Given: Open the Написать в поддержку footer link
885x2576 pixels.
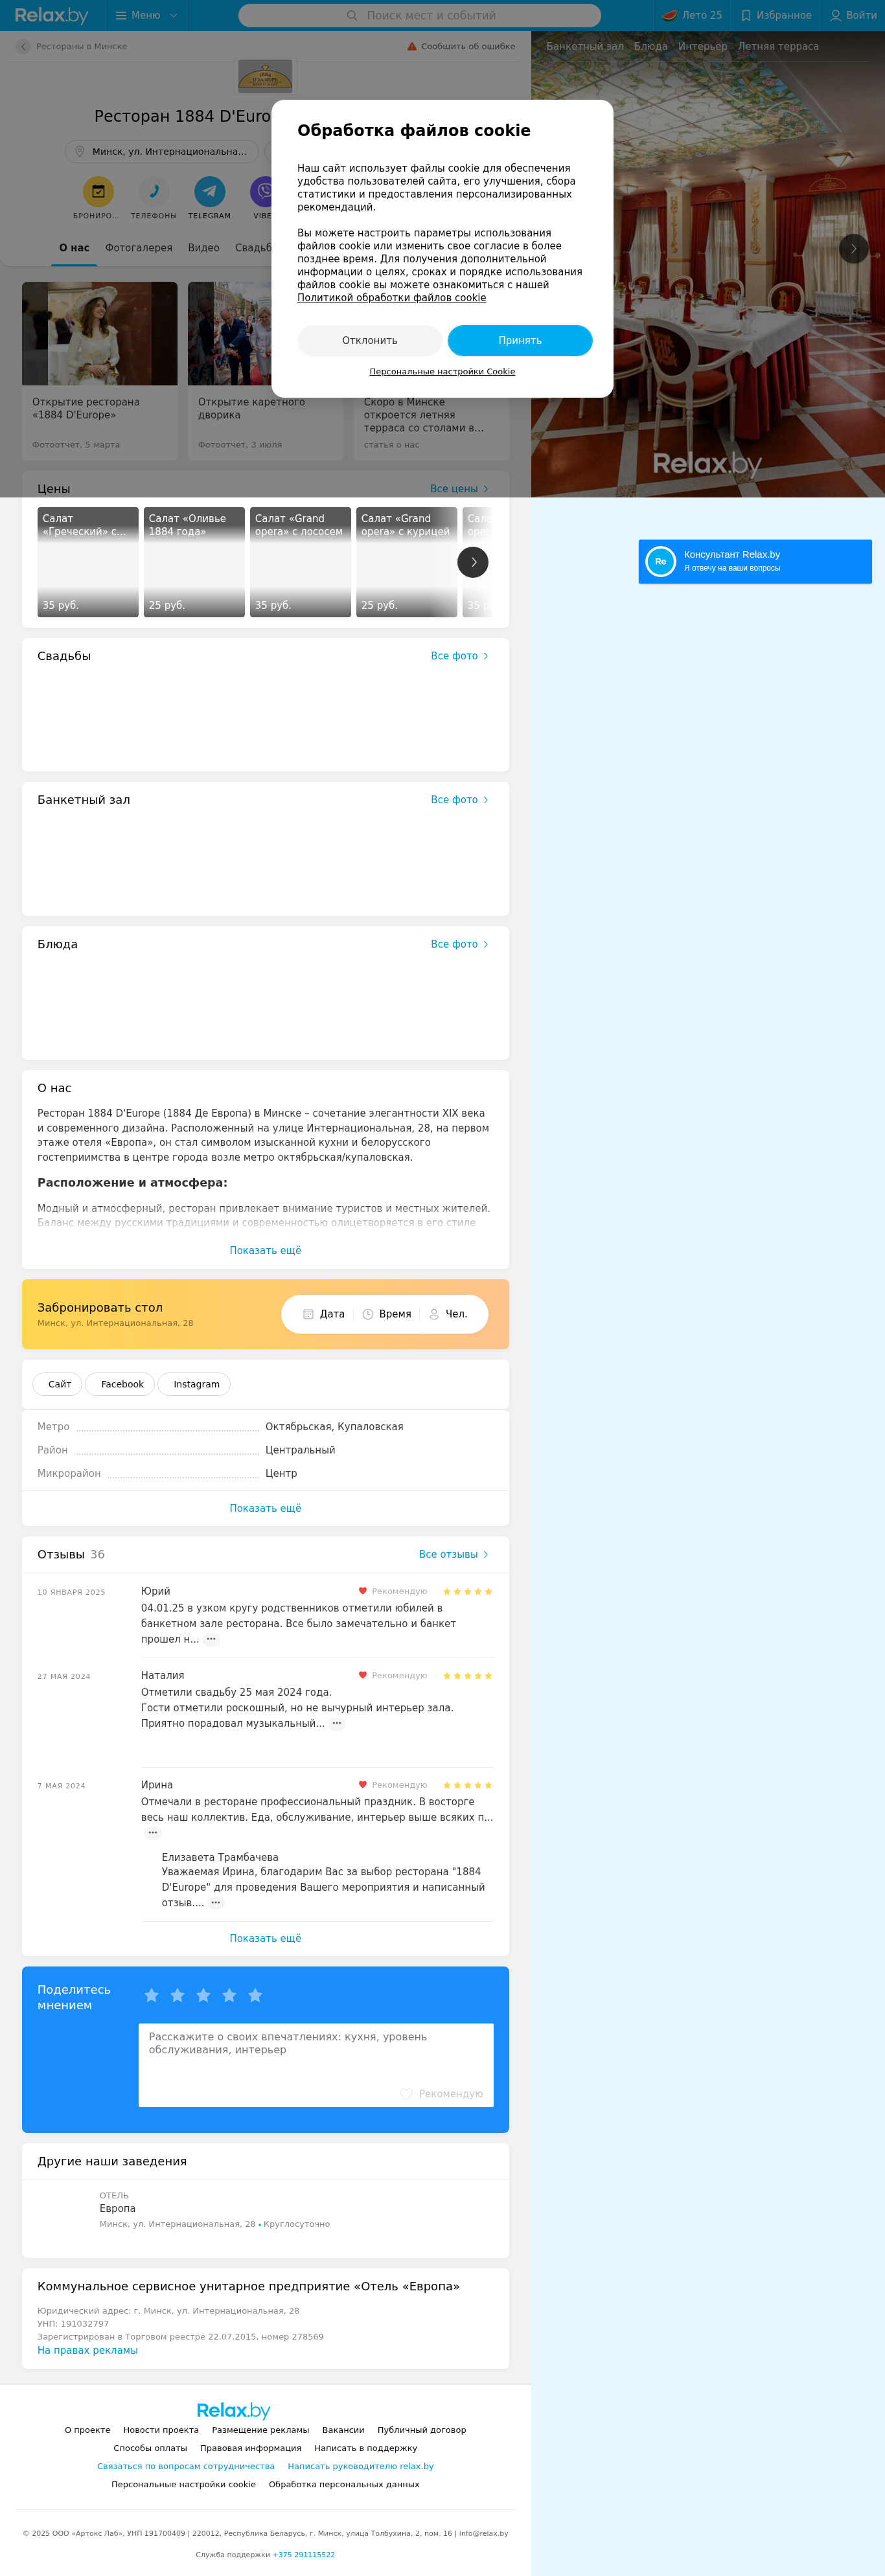Looking at the screenshot, I should tap(366, 2448).
